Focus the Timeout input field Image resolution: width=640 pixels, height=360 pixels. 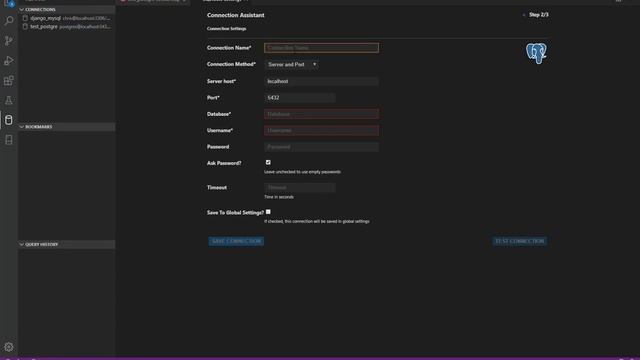(300, 187)
